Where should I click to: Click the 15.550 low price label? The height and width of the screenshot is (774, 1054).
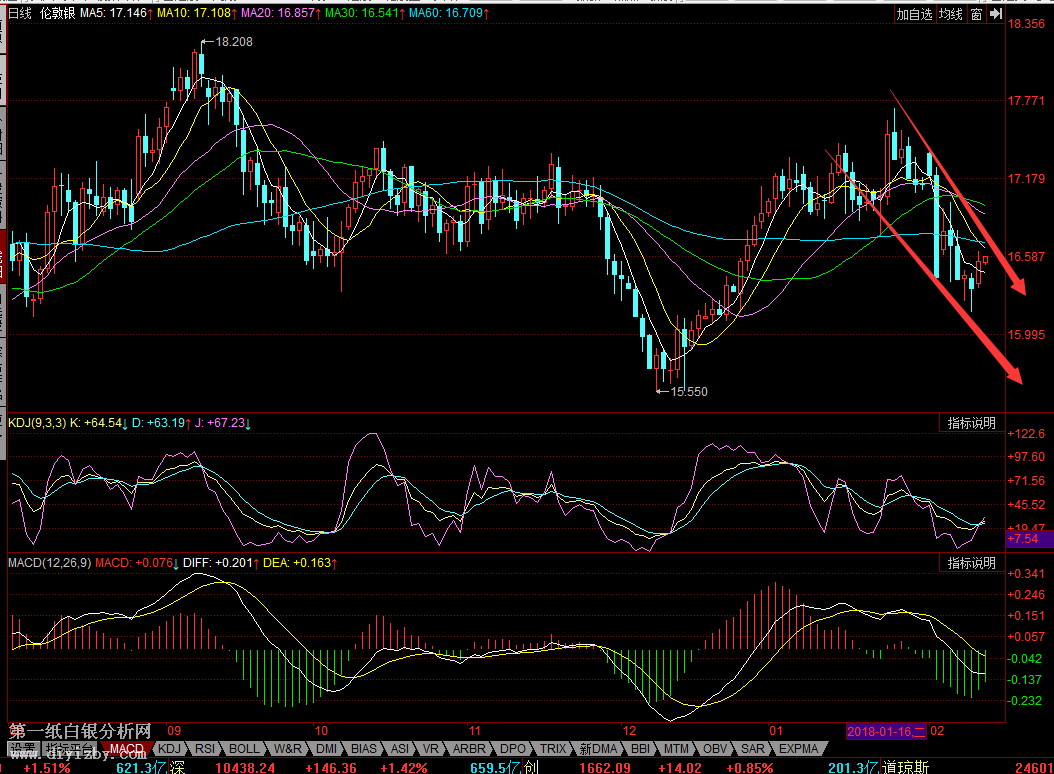pyautogui.click(x=688, y=391)
